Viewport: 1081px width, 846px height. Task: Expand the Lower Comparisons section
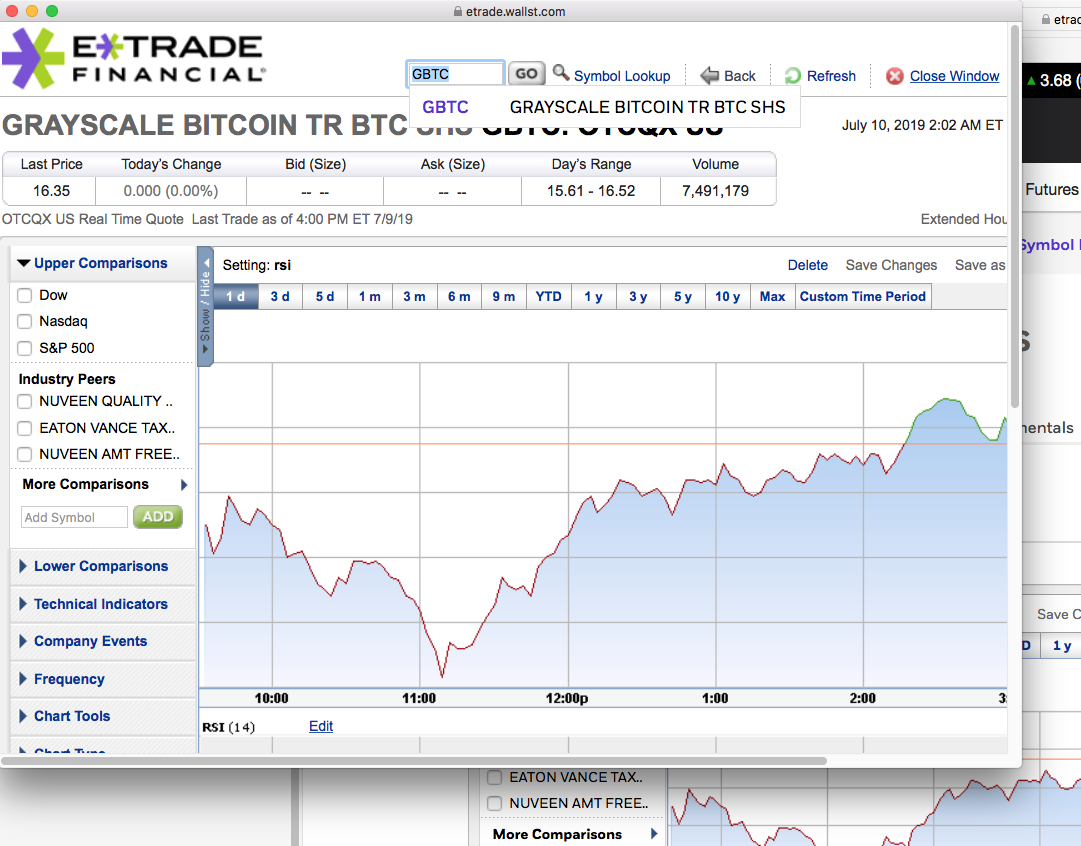101,566
